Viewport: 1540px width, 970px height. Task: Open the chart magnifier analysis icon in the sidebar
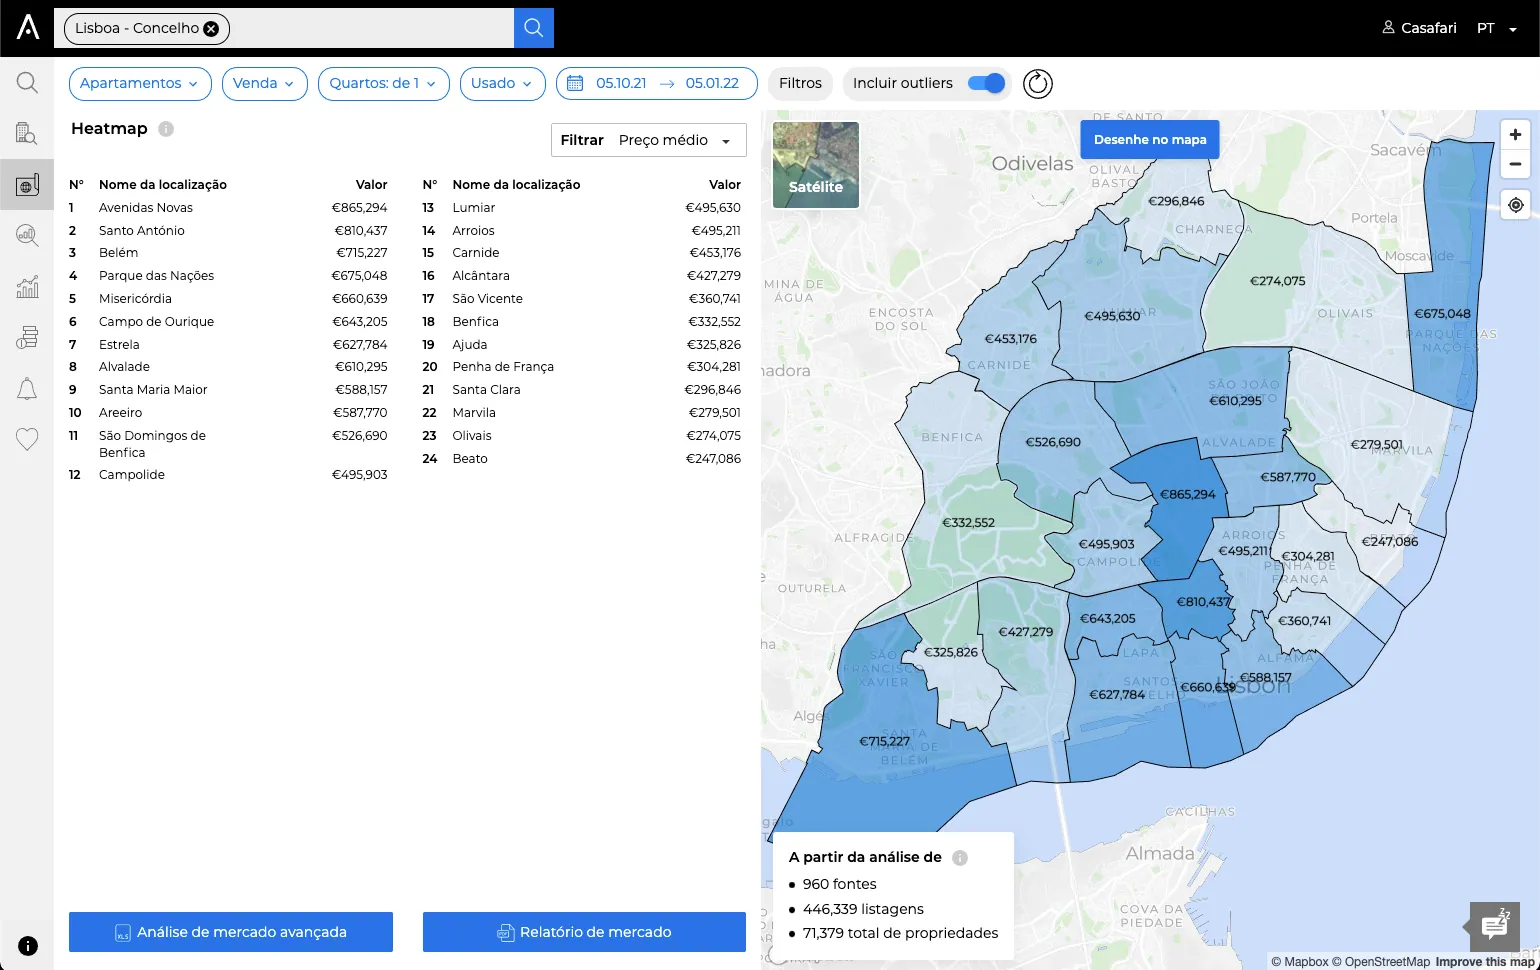pyautogui.click(x=27, y=235)
